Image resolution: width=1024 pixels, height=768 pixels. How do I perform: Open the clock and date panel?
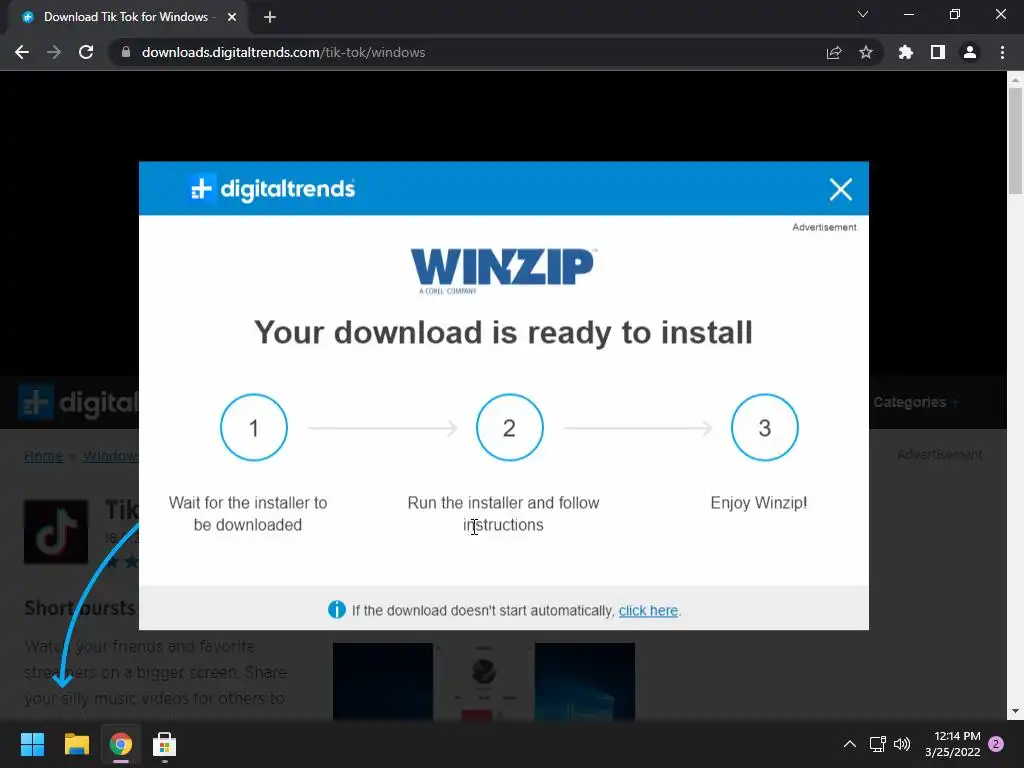pos(953,744)
